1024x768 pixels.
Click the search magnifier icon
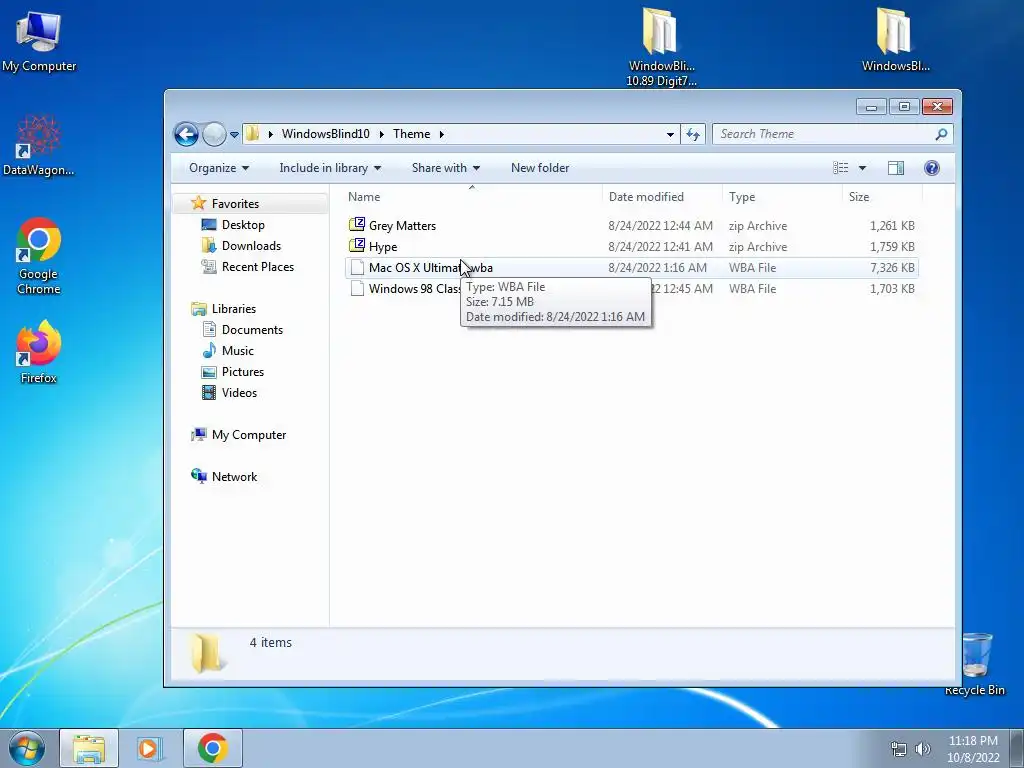[x=941, y=135]
